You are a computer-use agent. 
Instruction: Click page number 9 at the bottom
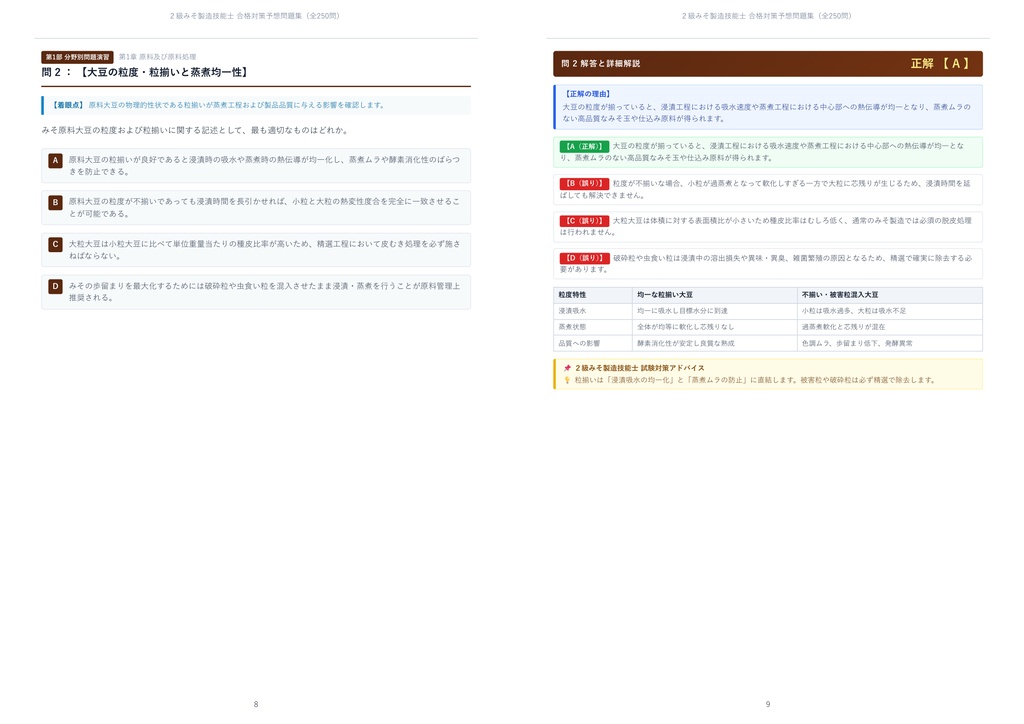(x=768, y=704)
